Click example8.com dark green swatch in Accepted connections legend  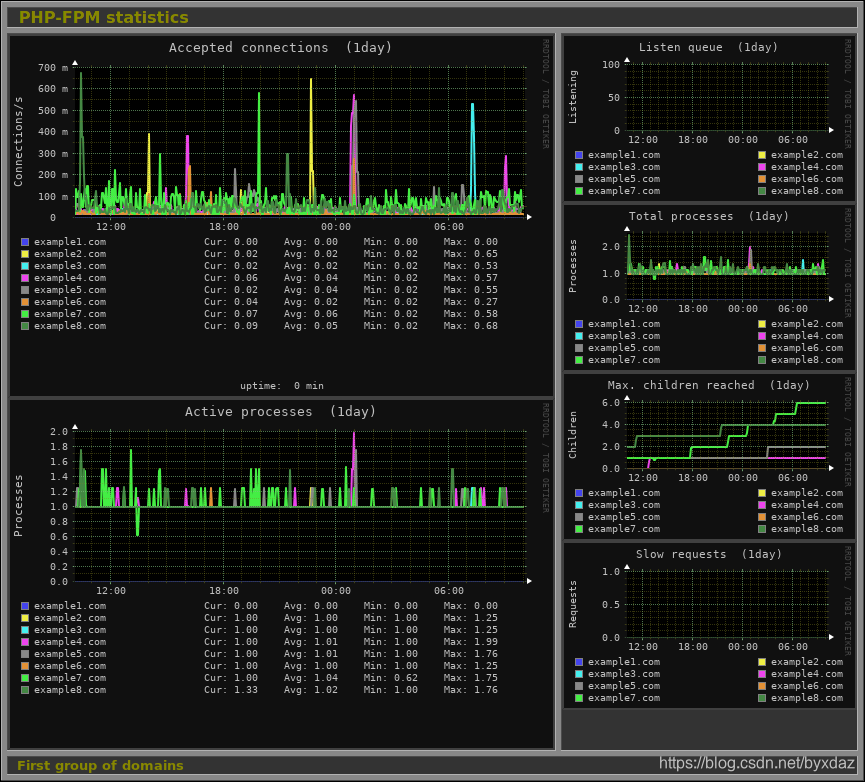click(25, 326)
